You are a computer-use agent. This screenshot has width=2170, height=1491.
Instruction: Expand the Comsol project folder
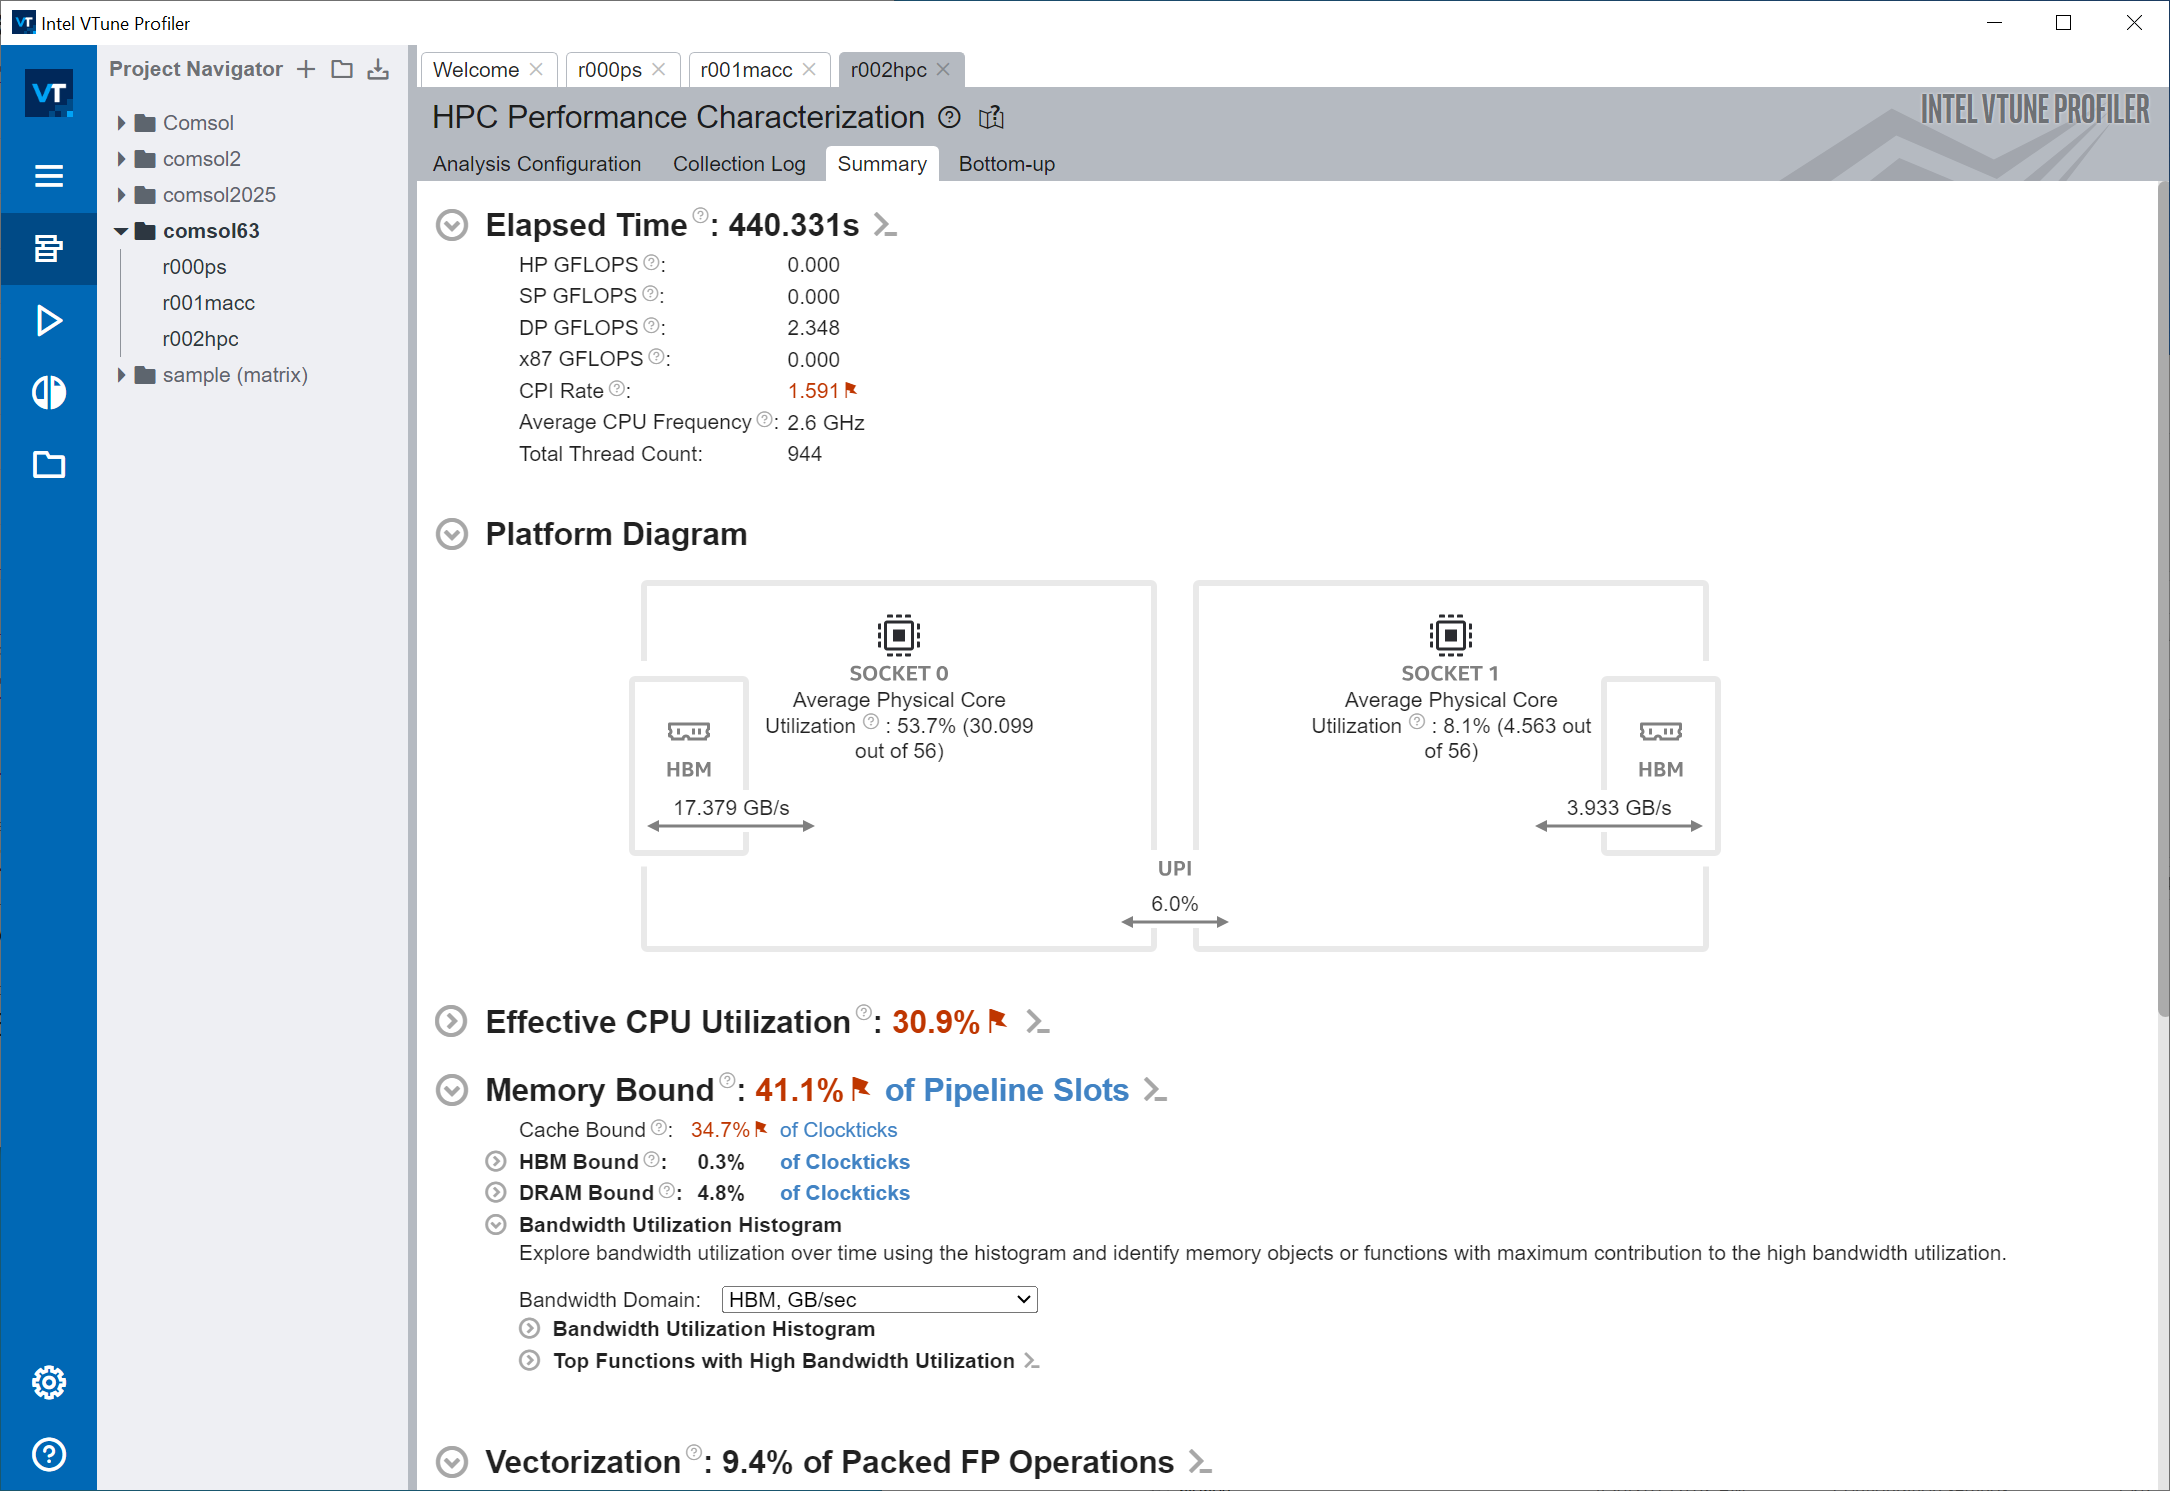coord(121,123)
